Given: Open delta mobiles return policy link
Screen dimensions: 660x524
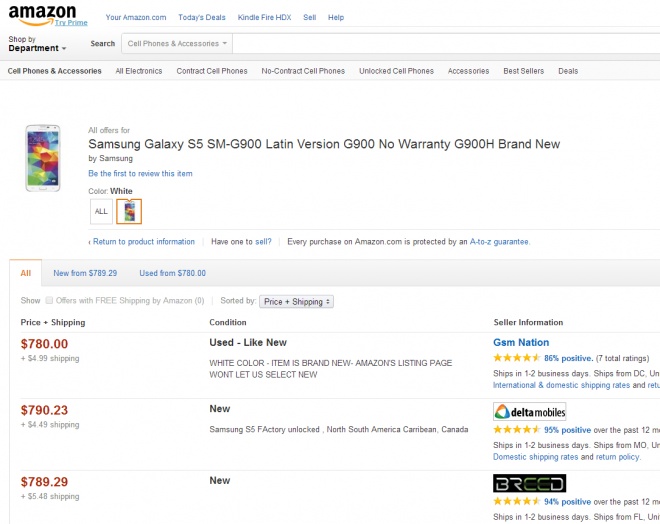Looking at the screenshot, I should (x=618, y=457).
